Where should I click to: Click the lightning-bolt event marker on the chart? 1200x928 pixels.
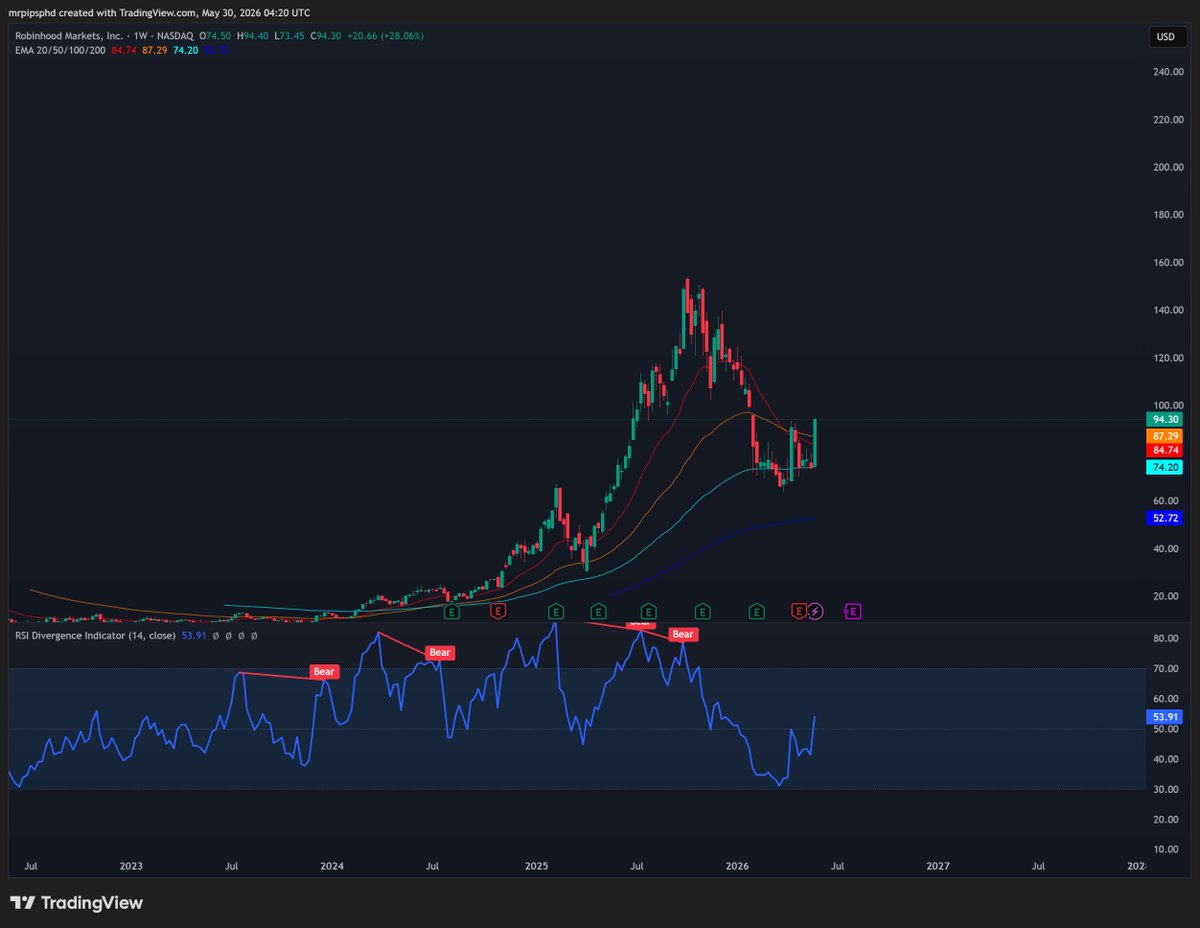point(815,610)
